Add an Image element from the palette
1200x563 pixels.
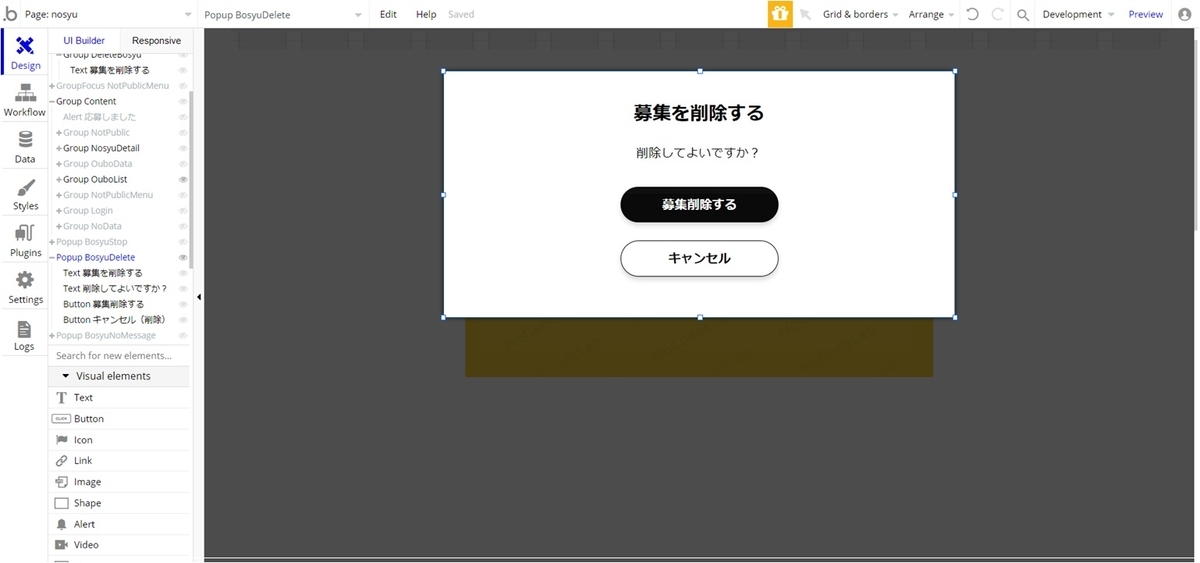(118, 482)
